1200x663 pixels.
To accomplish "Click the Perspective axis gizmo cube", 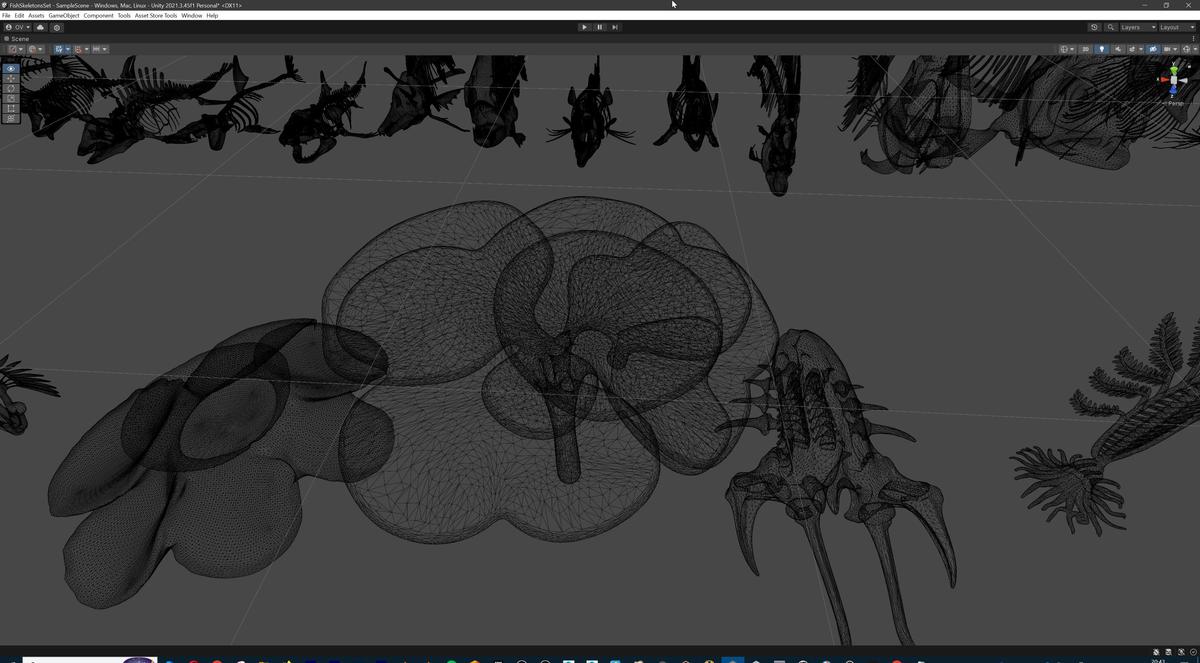I will pos(1174,80).
